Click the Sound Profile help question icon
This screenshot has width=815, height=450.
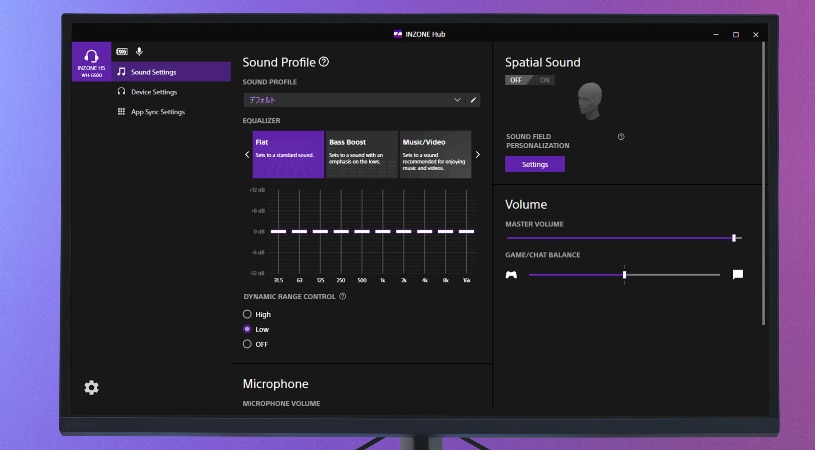[x=324, y=62]
